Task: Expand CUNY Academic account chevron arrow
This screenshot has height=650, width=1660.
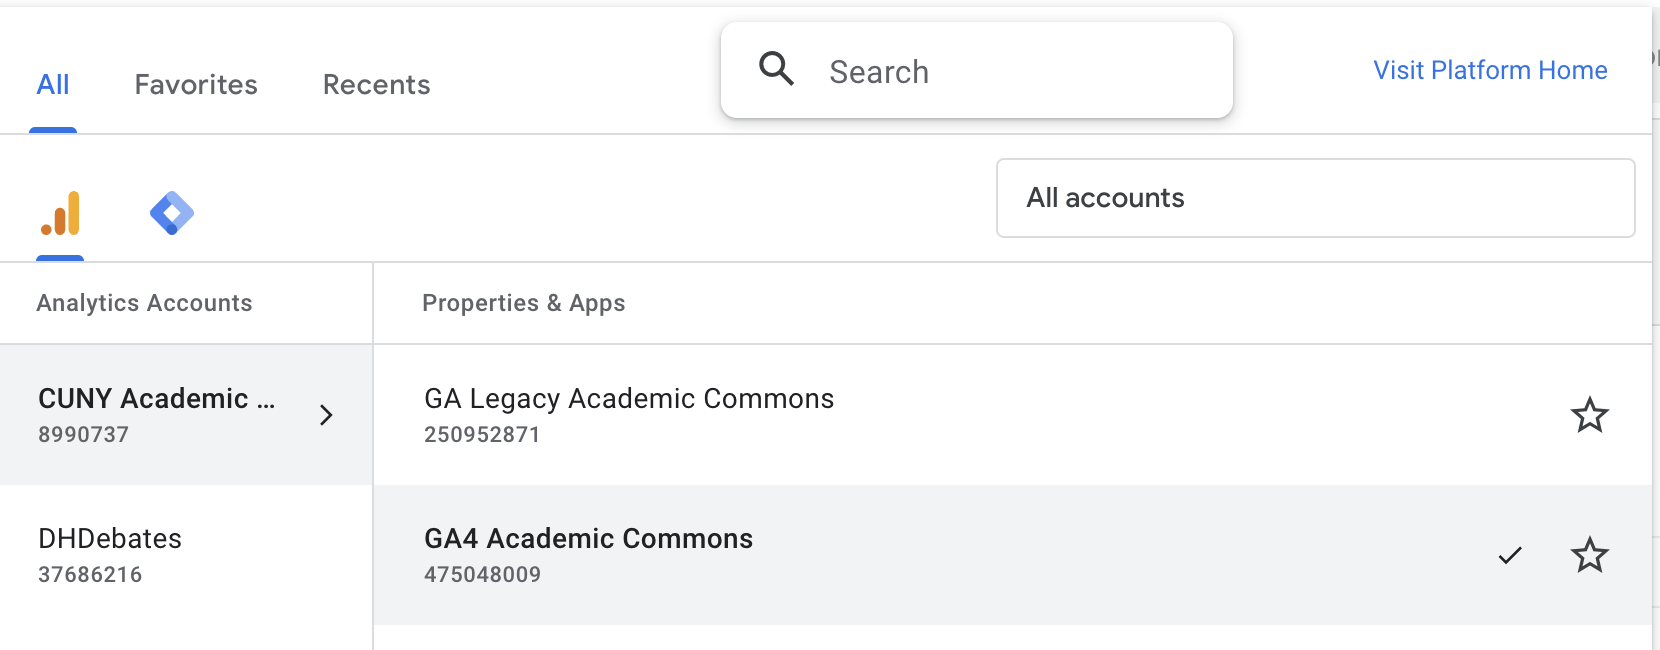Action: pyautogui.click(x=326, y=415)
